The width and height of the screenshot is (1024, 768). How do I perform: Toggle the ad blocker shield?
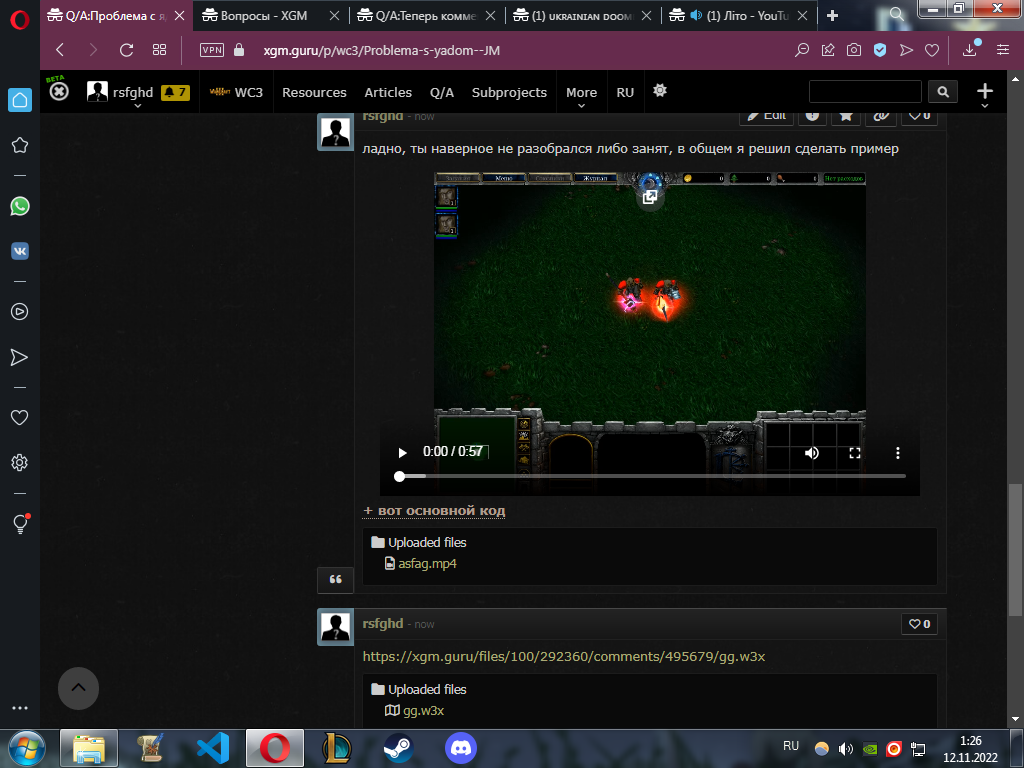[x=880, y=50]
